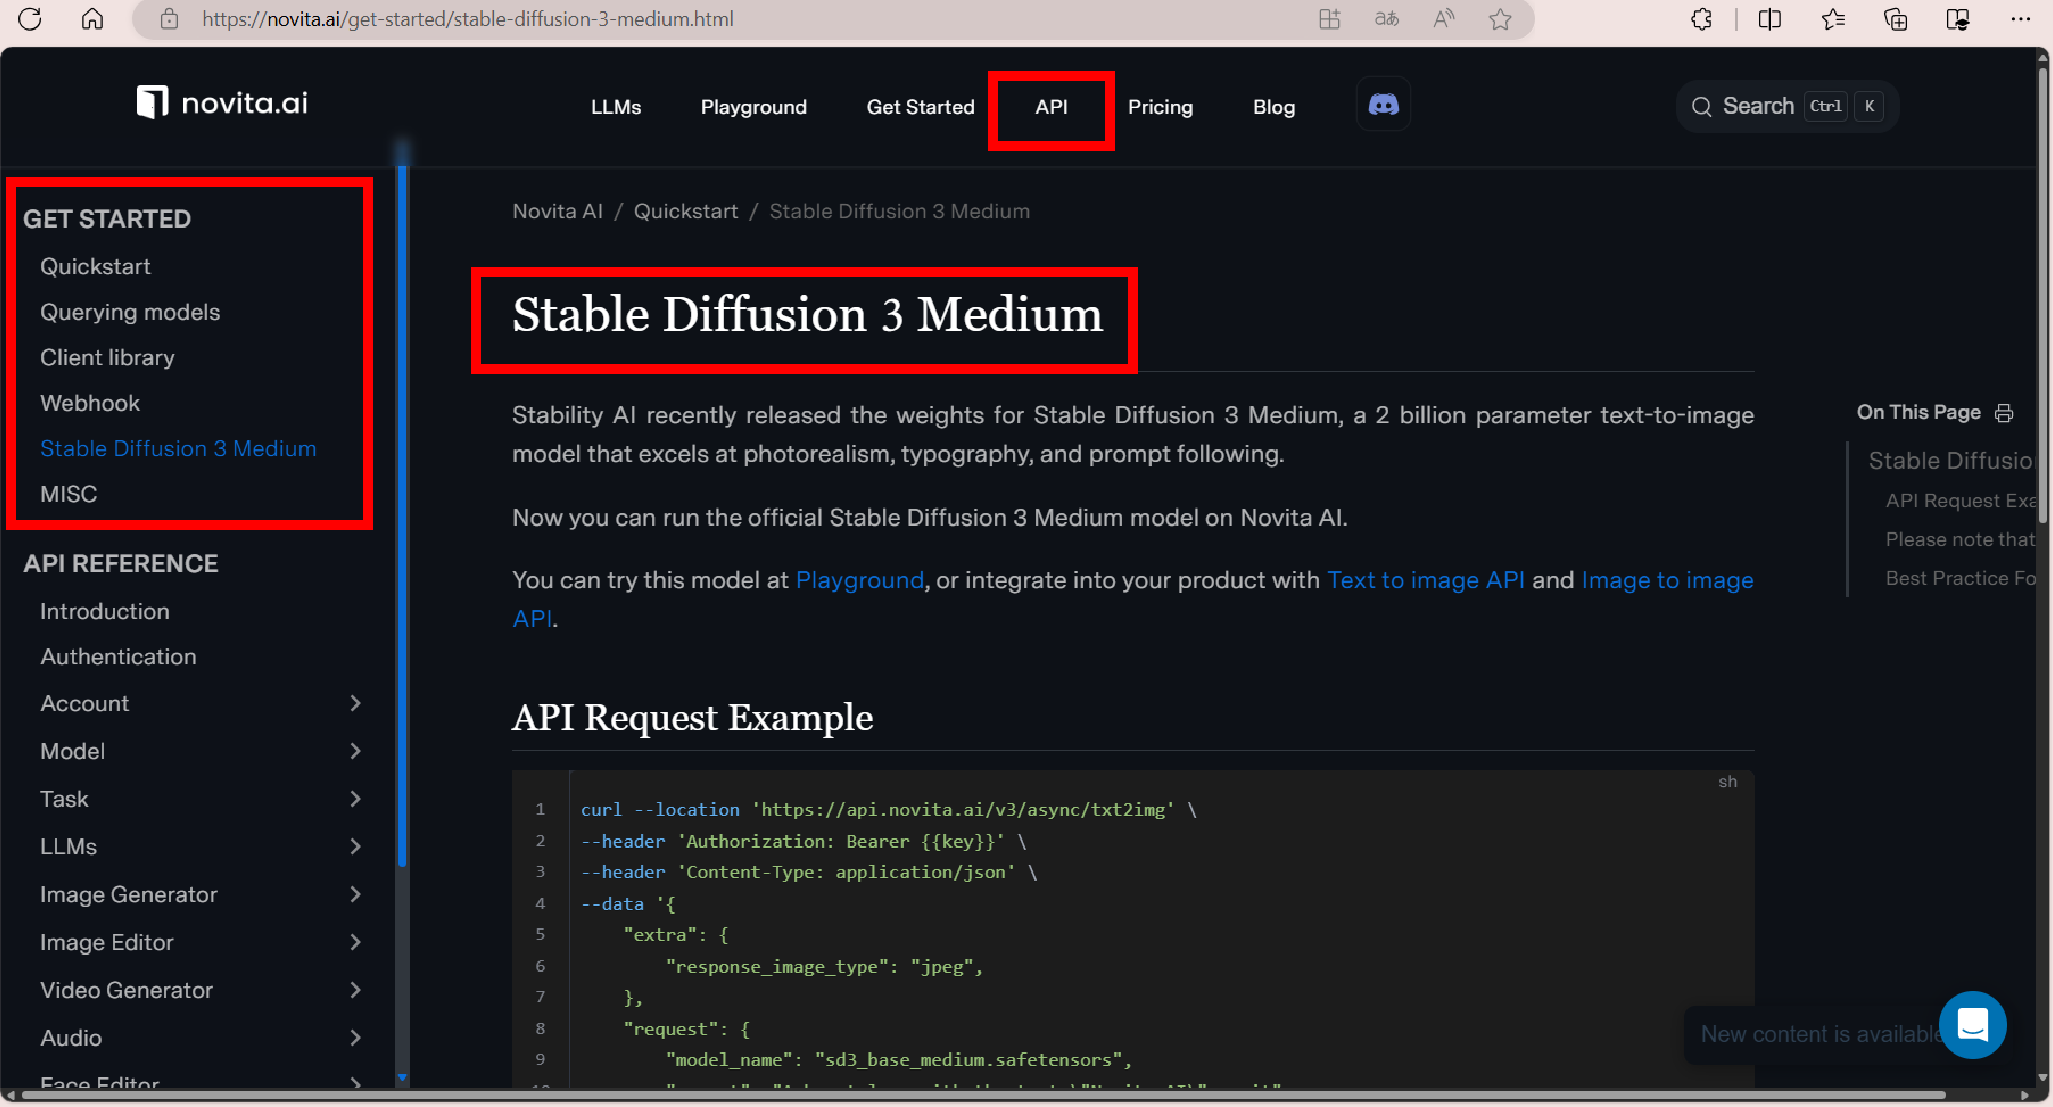
Task: Click the Playground link in paragraph
Action: pyautogui.click(x=859, y=580)
